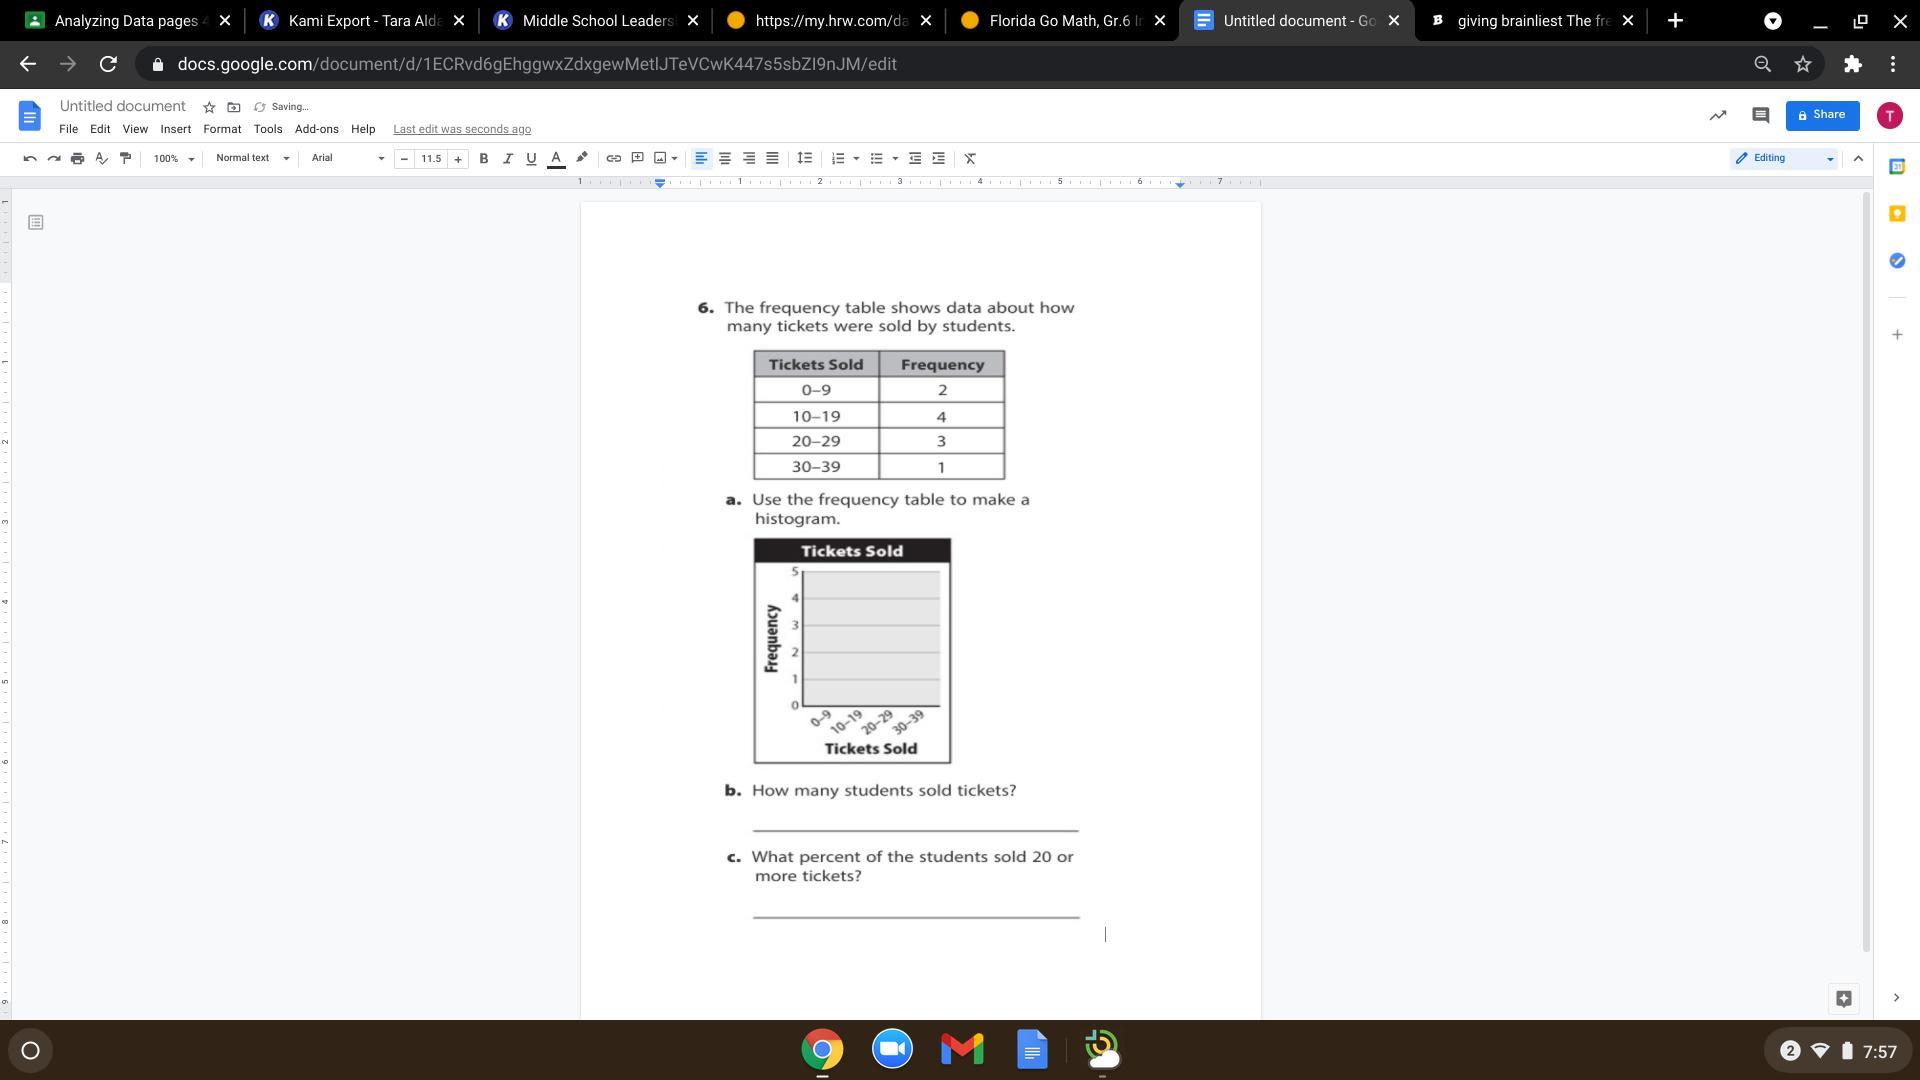1920x1080 pixels.
Task: Toggle bold formatting
Action: (484, 158)
